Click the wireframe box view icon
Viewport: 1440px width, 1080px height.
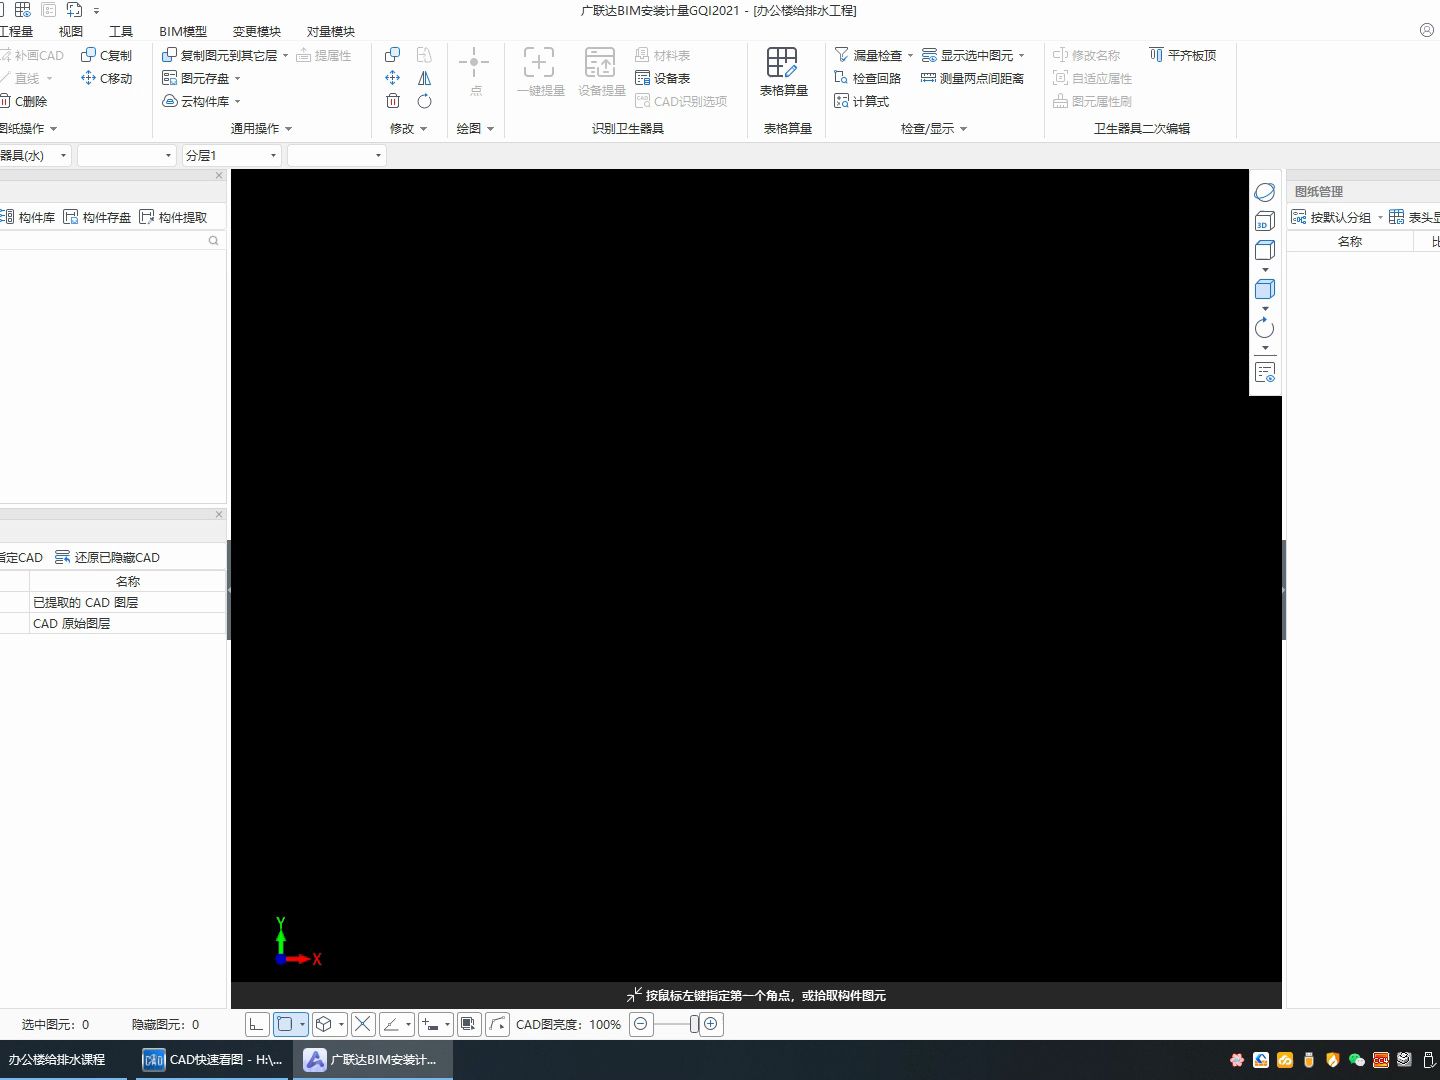[x=1265, y=250]
